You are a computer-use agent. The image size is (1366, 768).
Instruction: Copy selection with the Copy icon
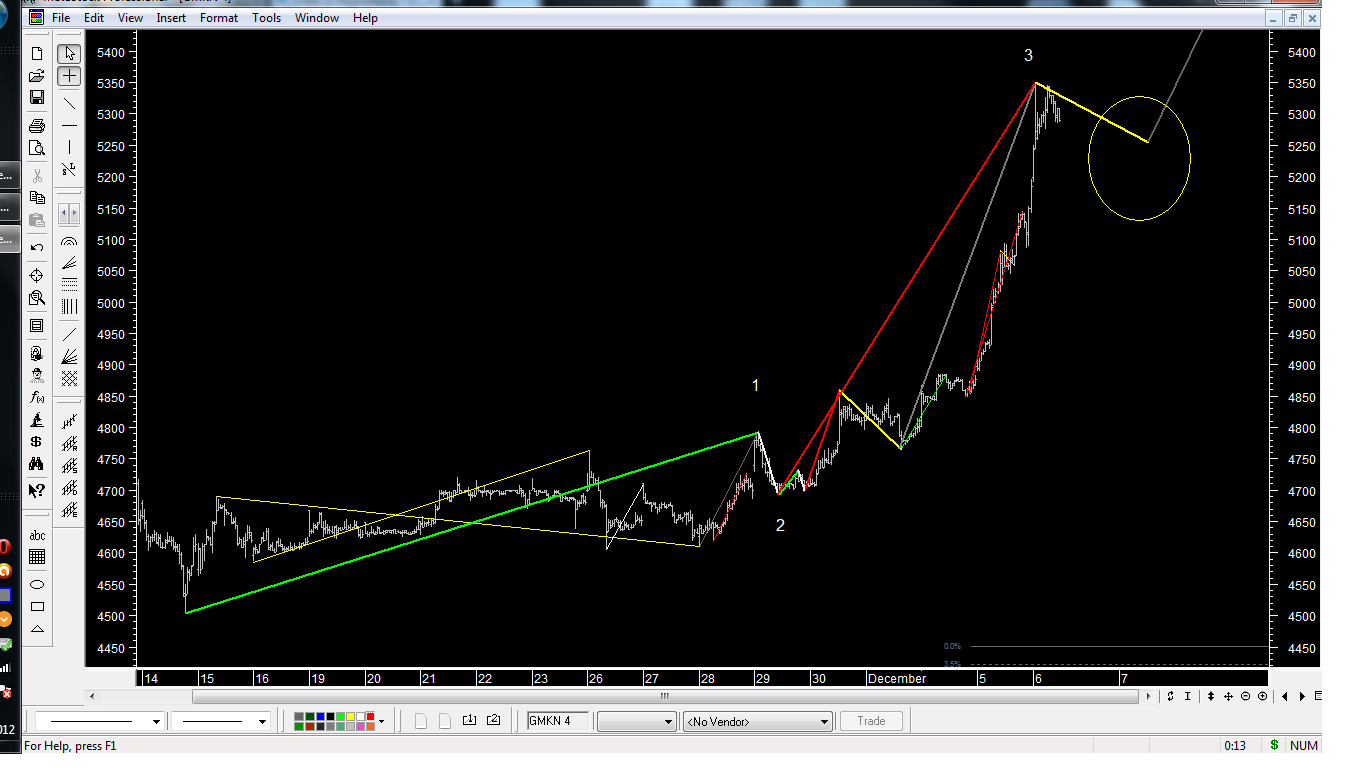37,198
